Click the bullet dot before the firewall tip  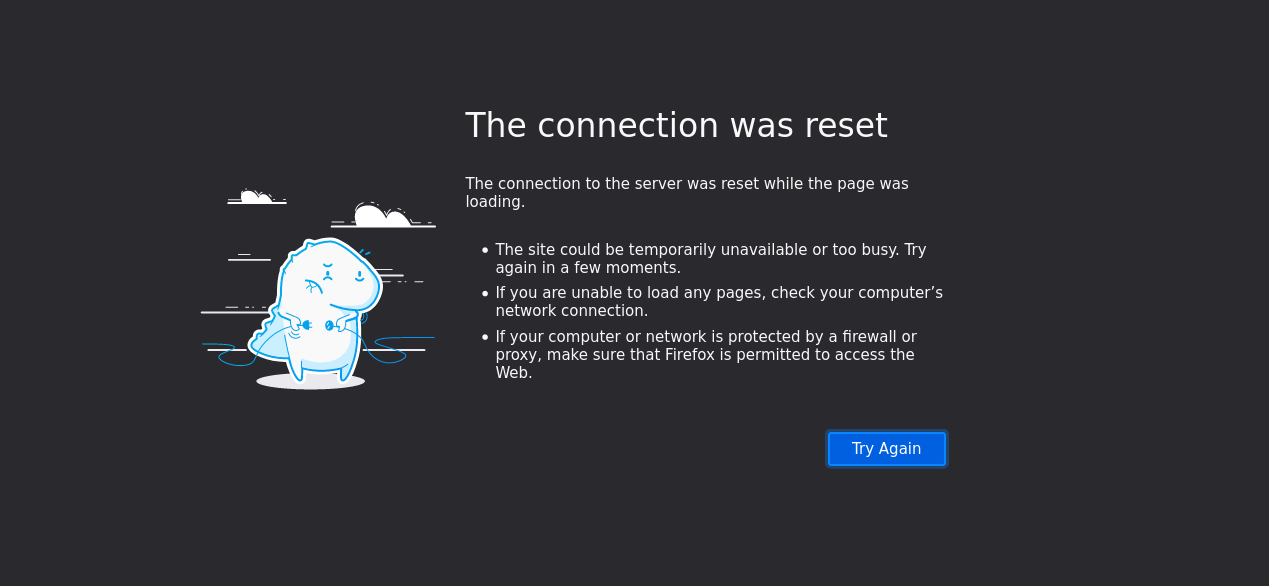pyautogui.click(x=485, y=338)
